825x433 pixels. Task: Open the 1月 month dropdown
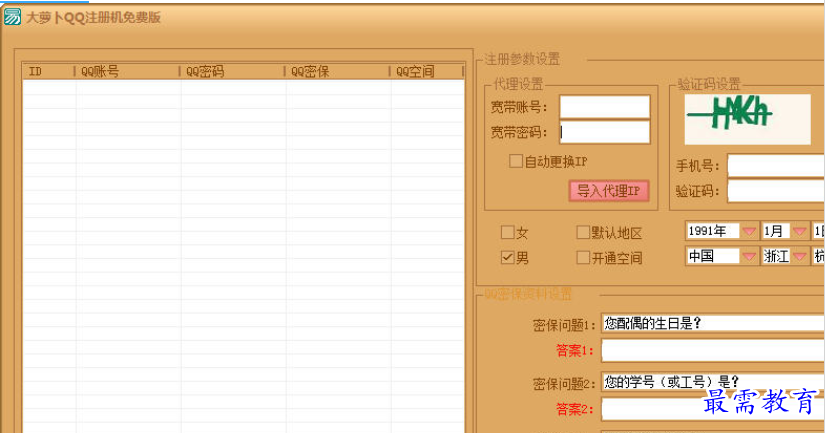(800, 231)
